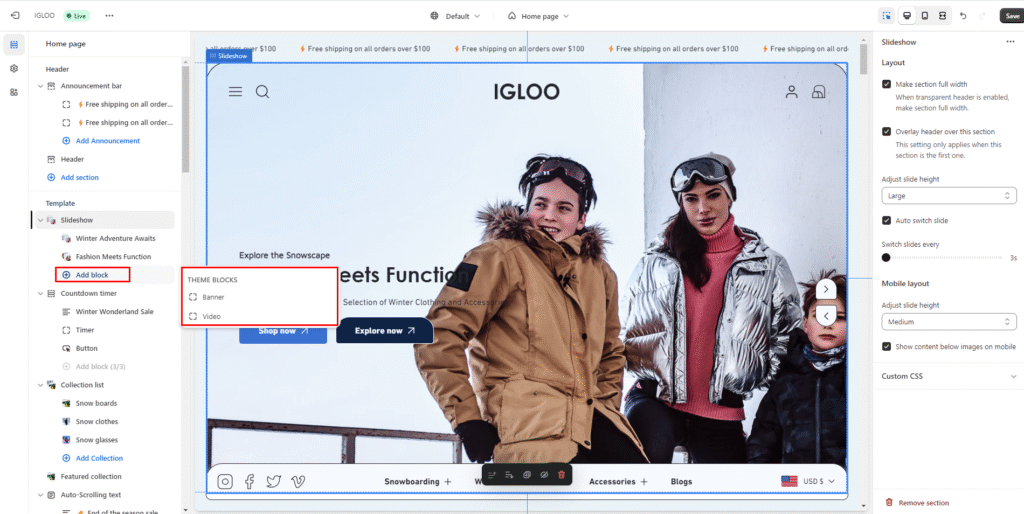Disable Auto switch slide checkbox

coord(887,220)
